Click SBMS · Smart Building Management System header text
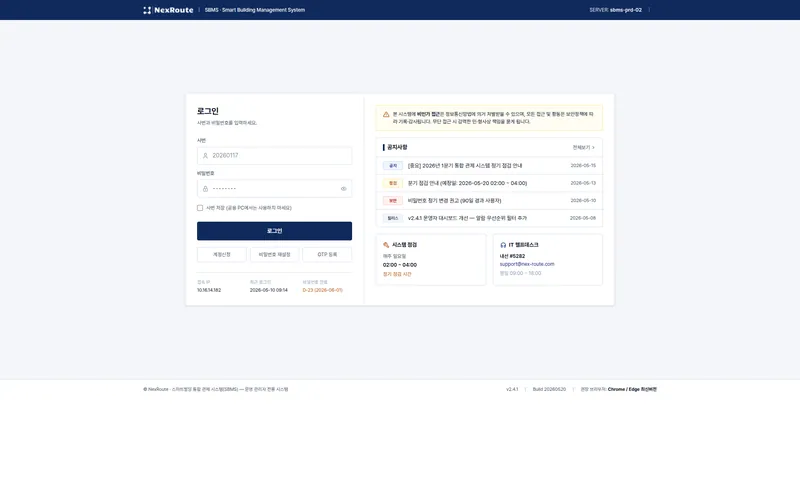 click(255, 10)
